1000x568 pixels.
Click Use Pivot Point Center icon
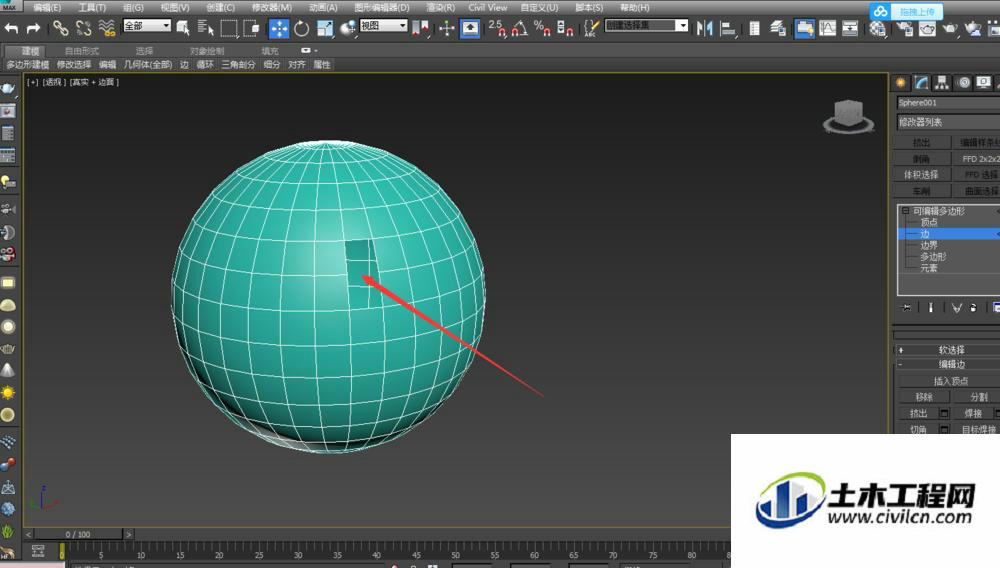[421, 28]
